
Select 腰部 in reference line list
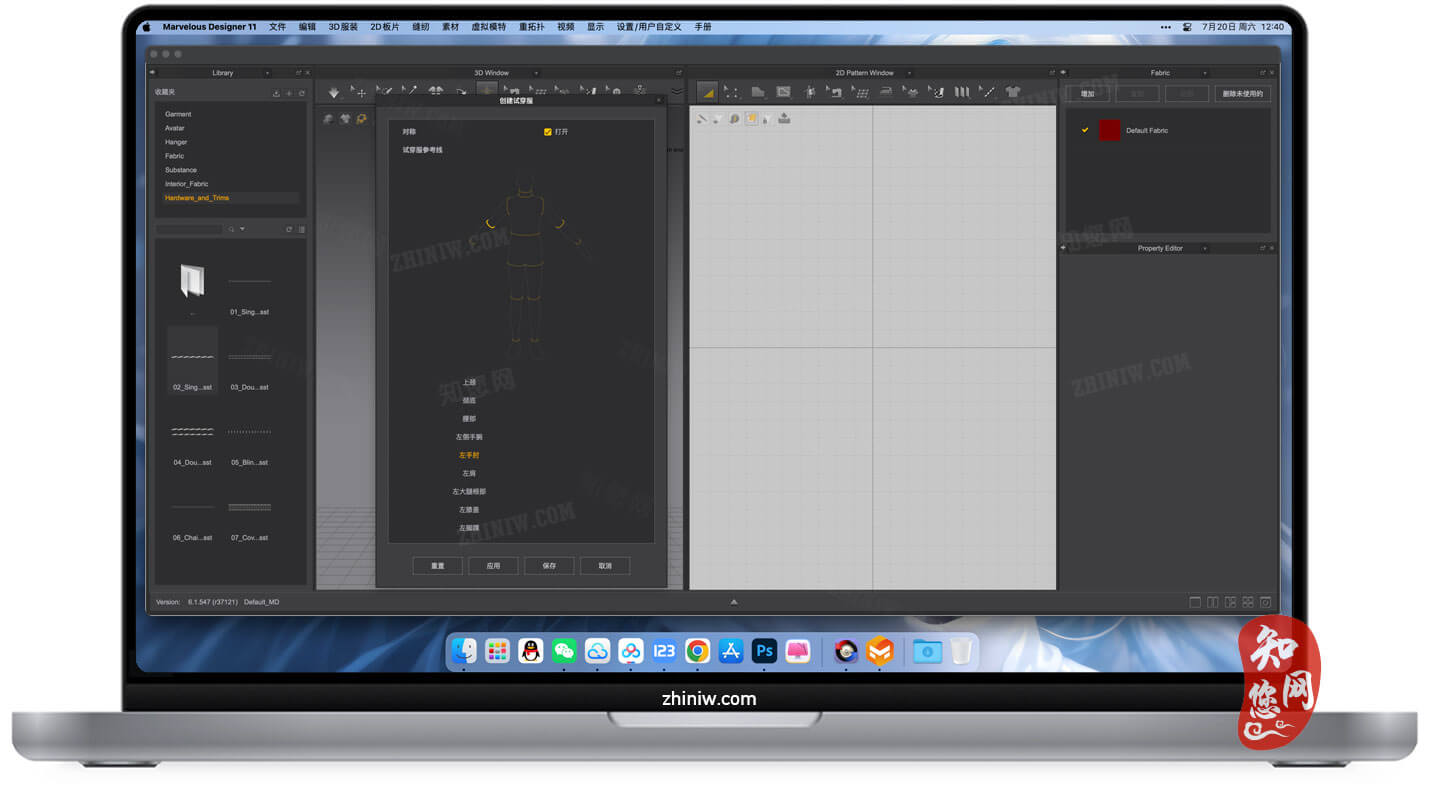469,419
